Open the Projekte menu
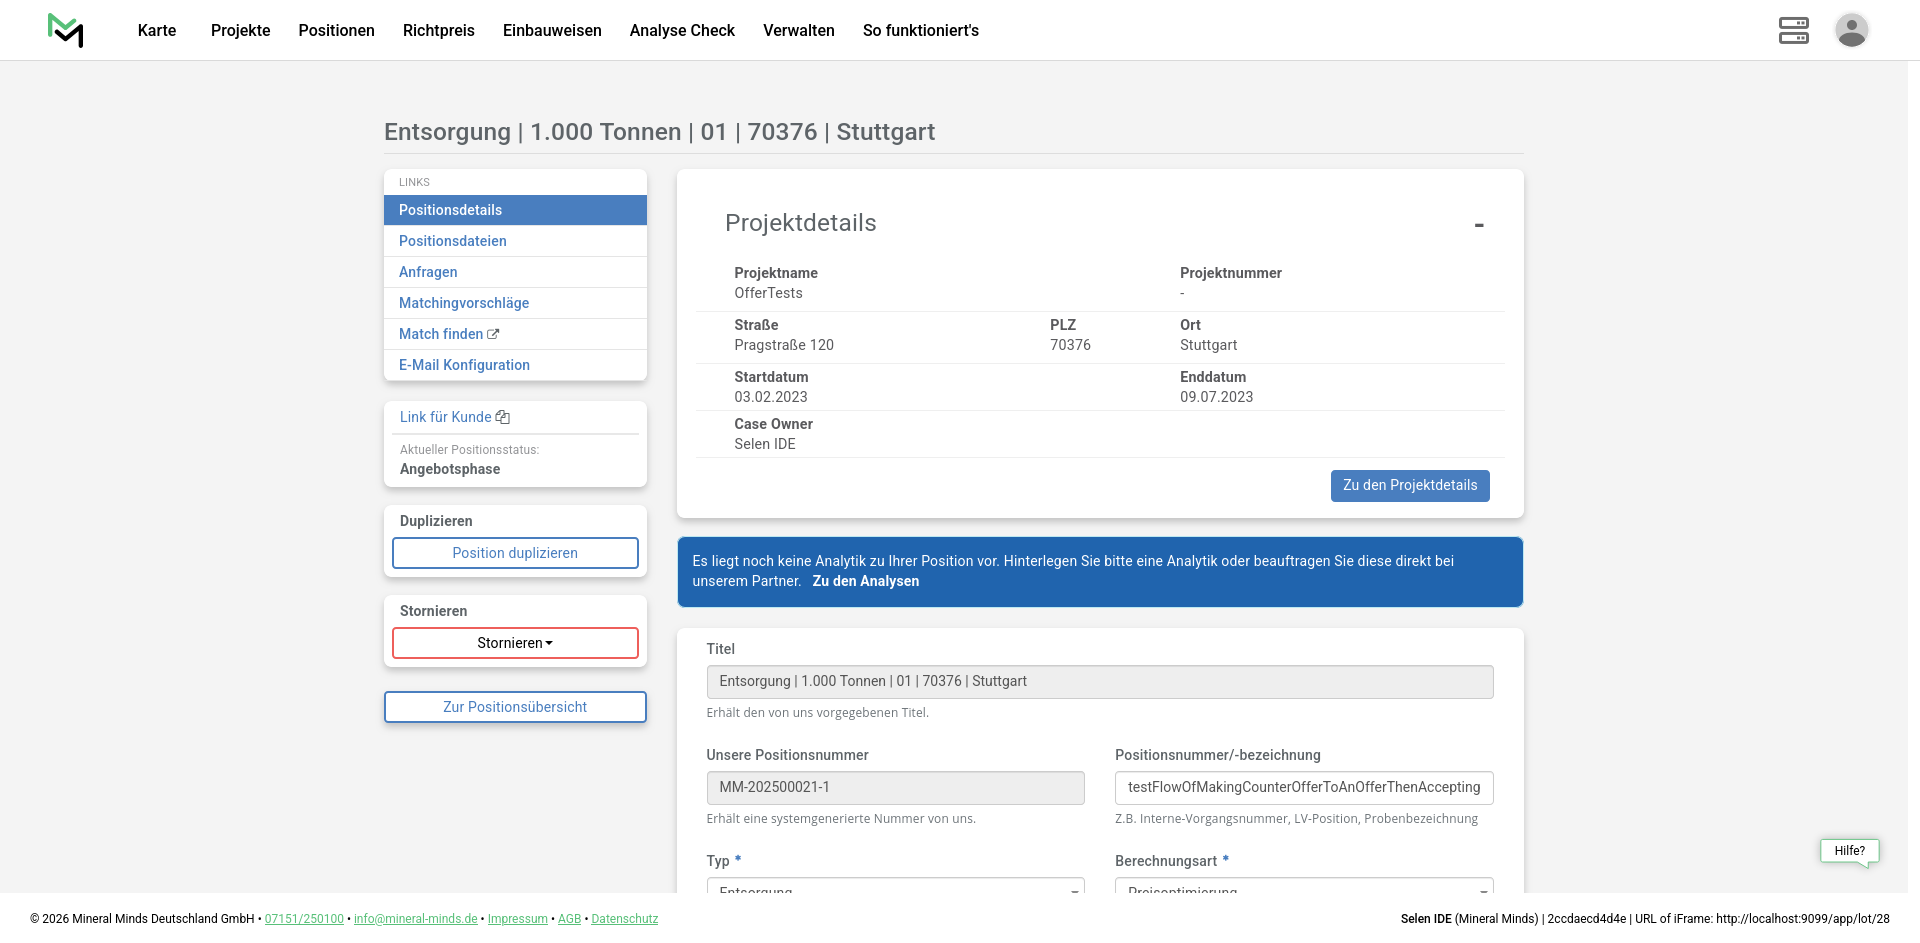 click(240, 30)
